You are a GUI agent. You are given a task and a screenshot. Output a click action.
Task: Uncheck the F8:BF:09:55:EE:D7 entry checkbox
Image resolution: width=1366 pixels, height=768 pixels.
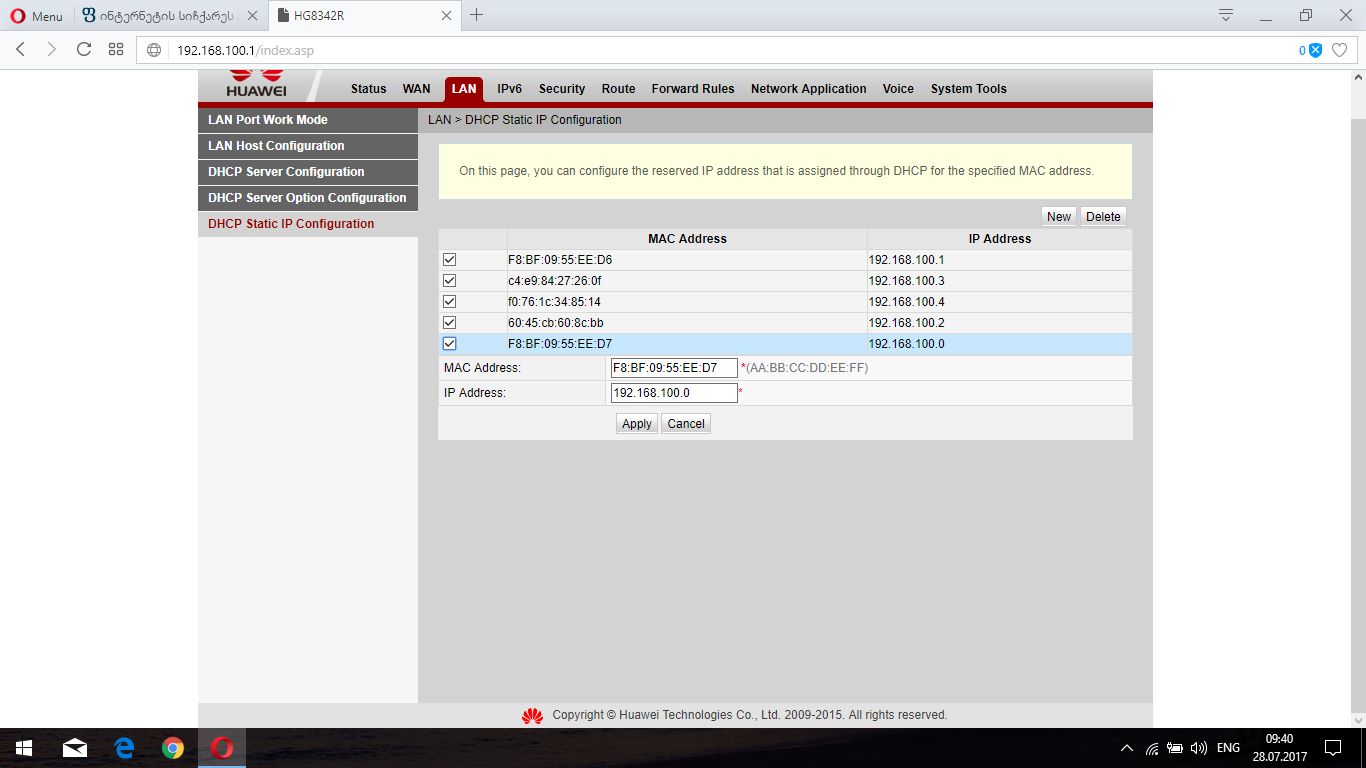click(450, 344)
